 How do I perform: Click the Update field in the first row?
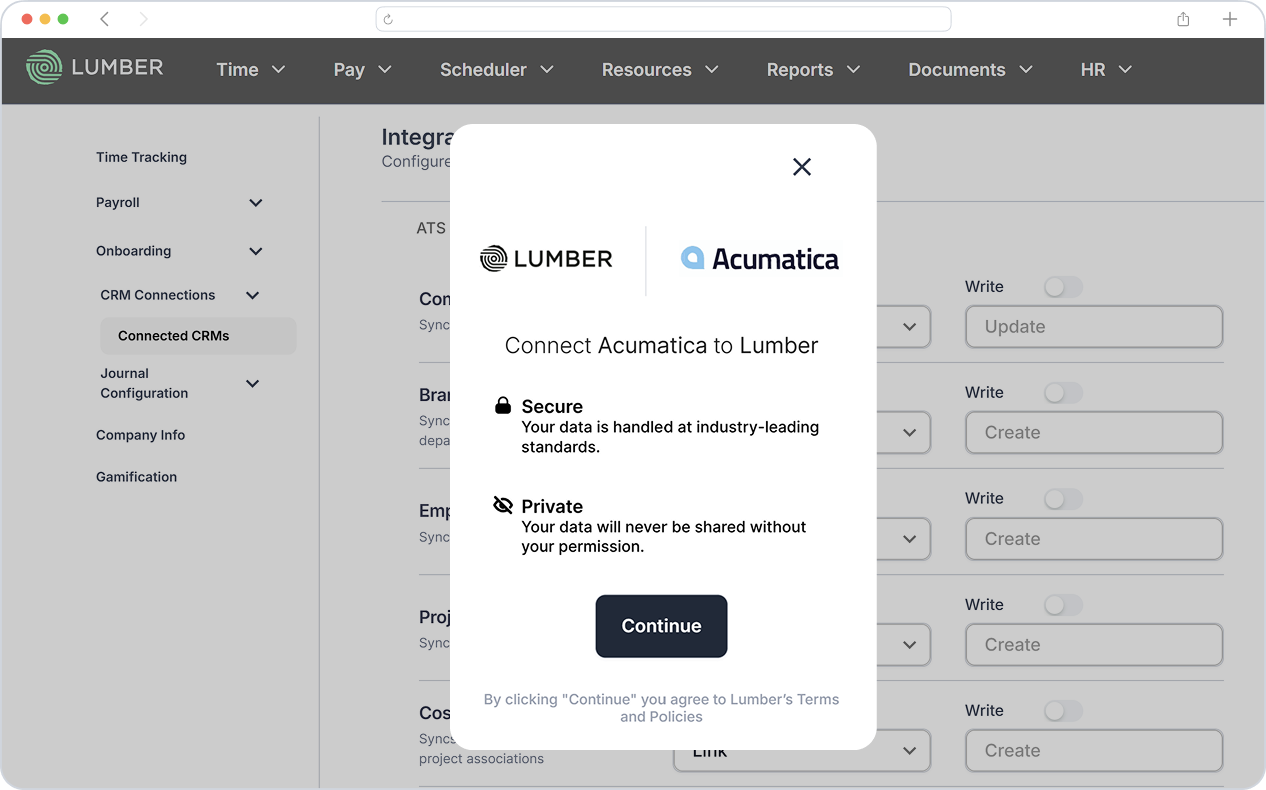[x=1094, y=327]
